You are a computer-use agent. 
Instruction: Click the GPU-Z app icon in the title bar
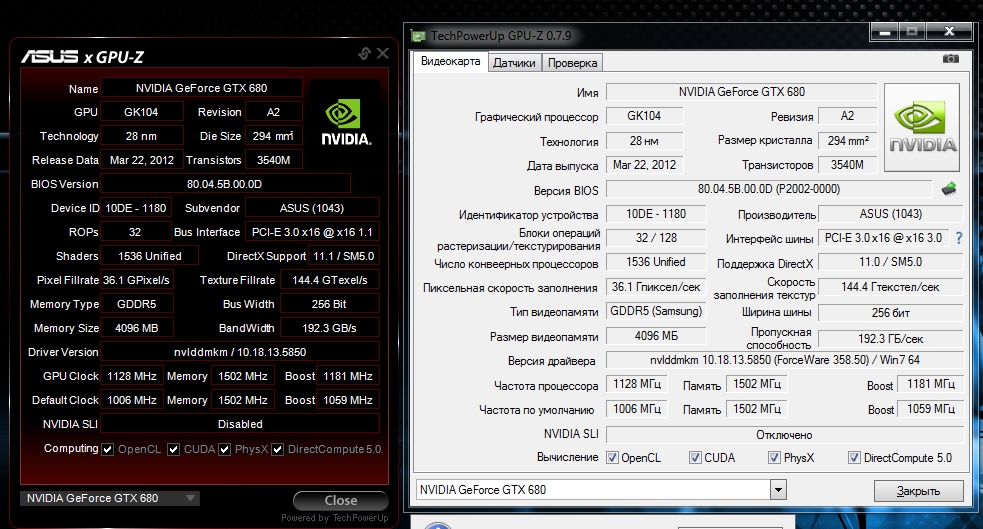click(x=418, y=36)
